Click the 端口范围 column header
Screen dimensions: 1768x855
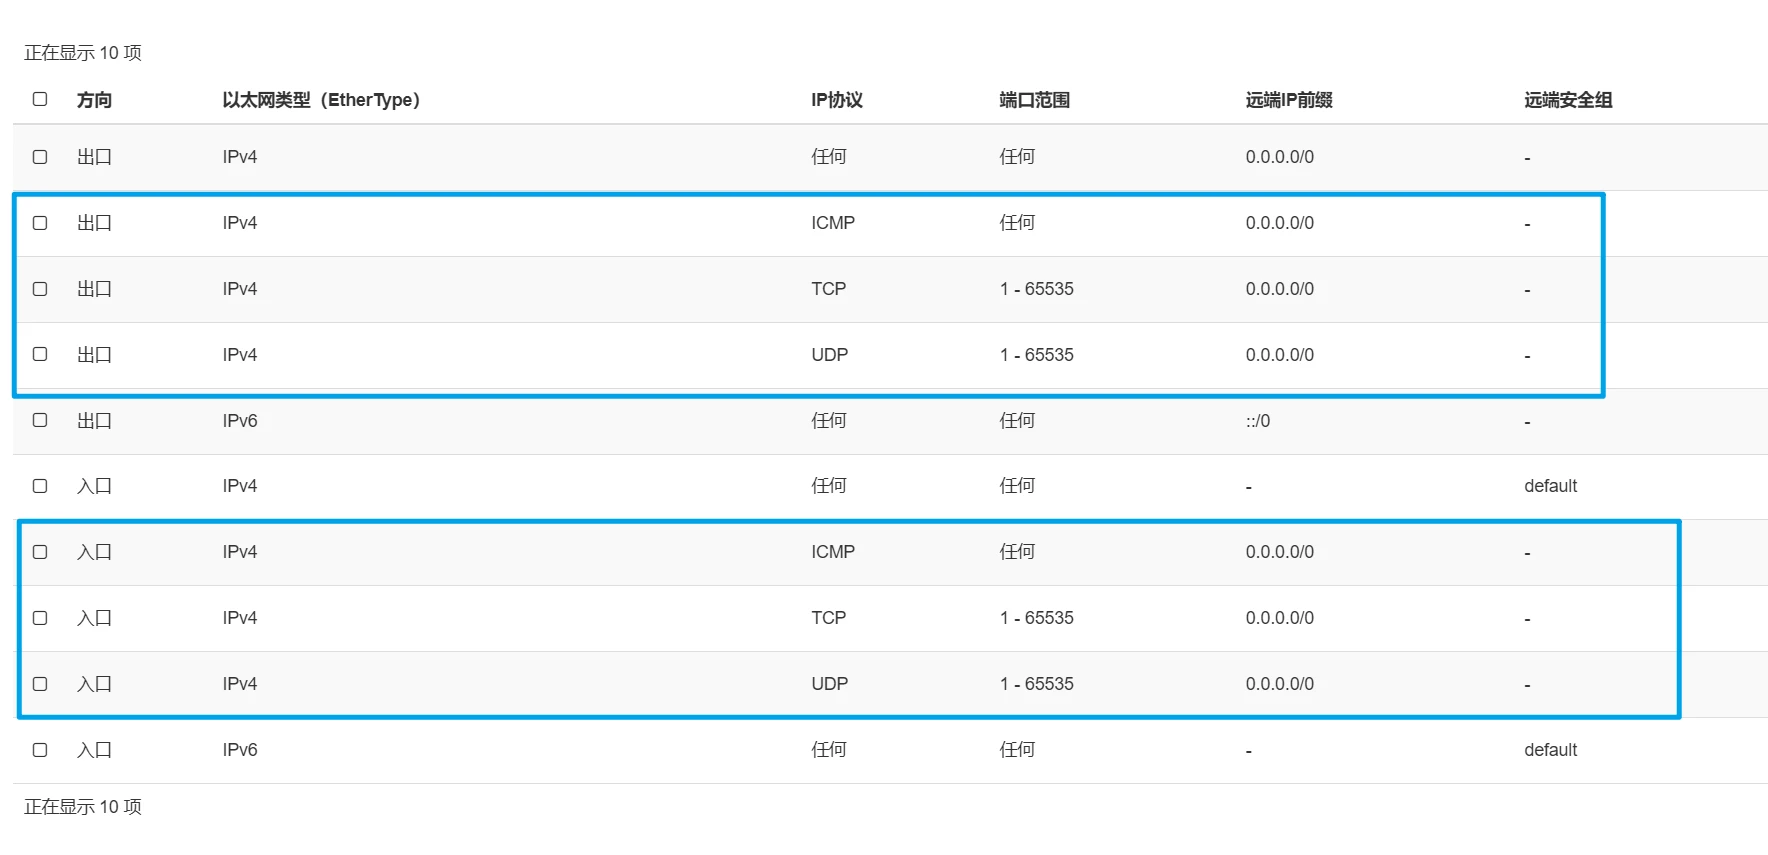(x=1034, y=100)
